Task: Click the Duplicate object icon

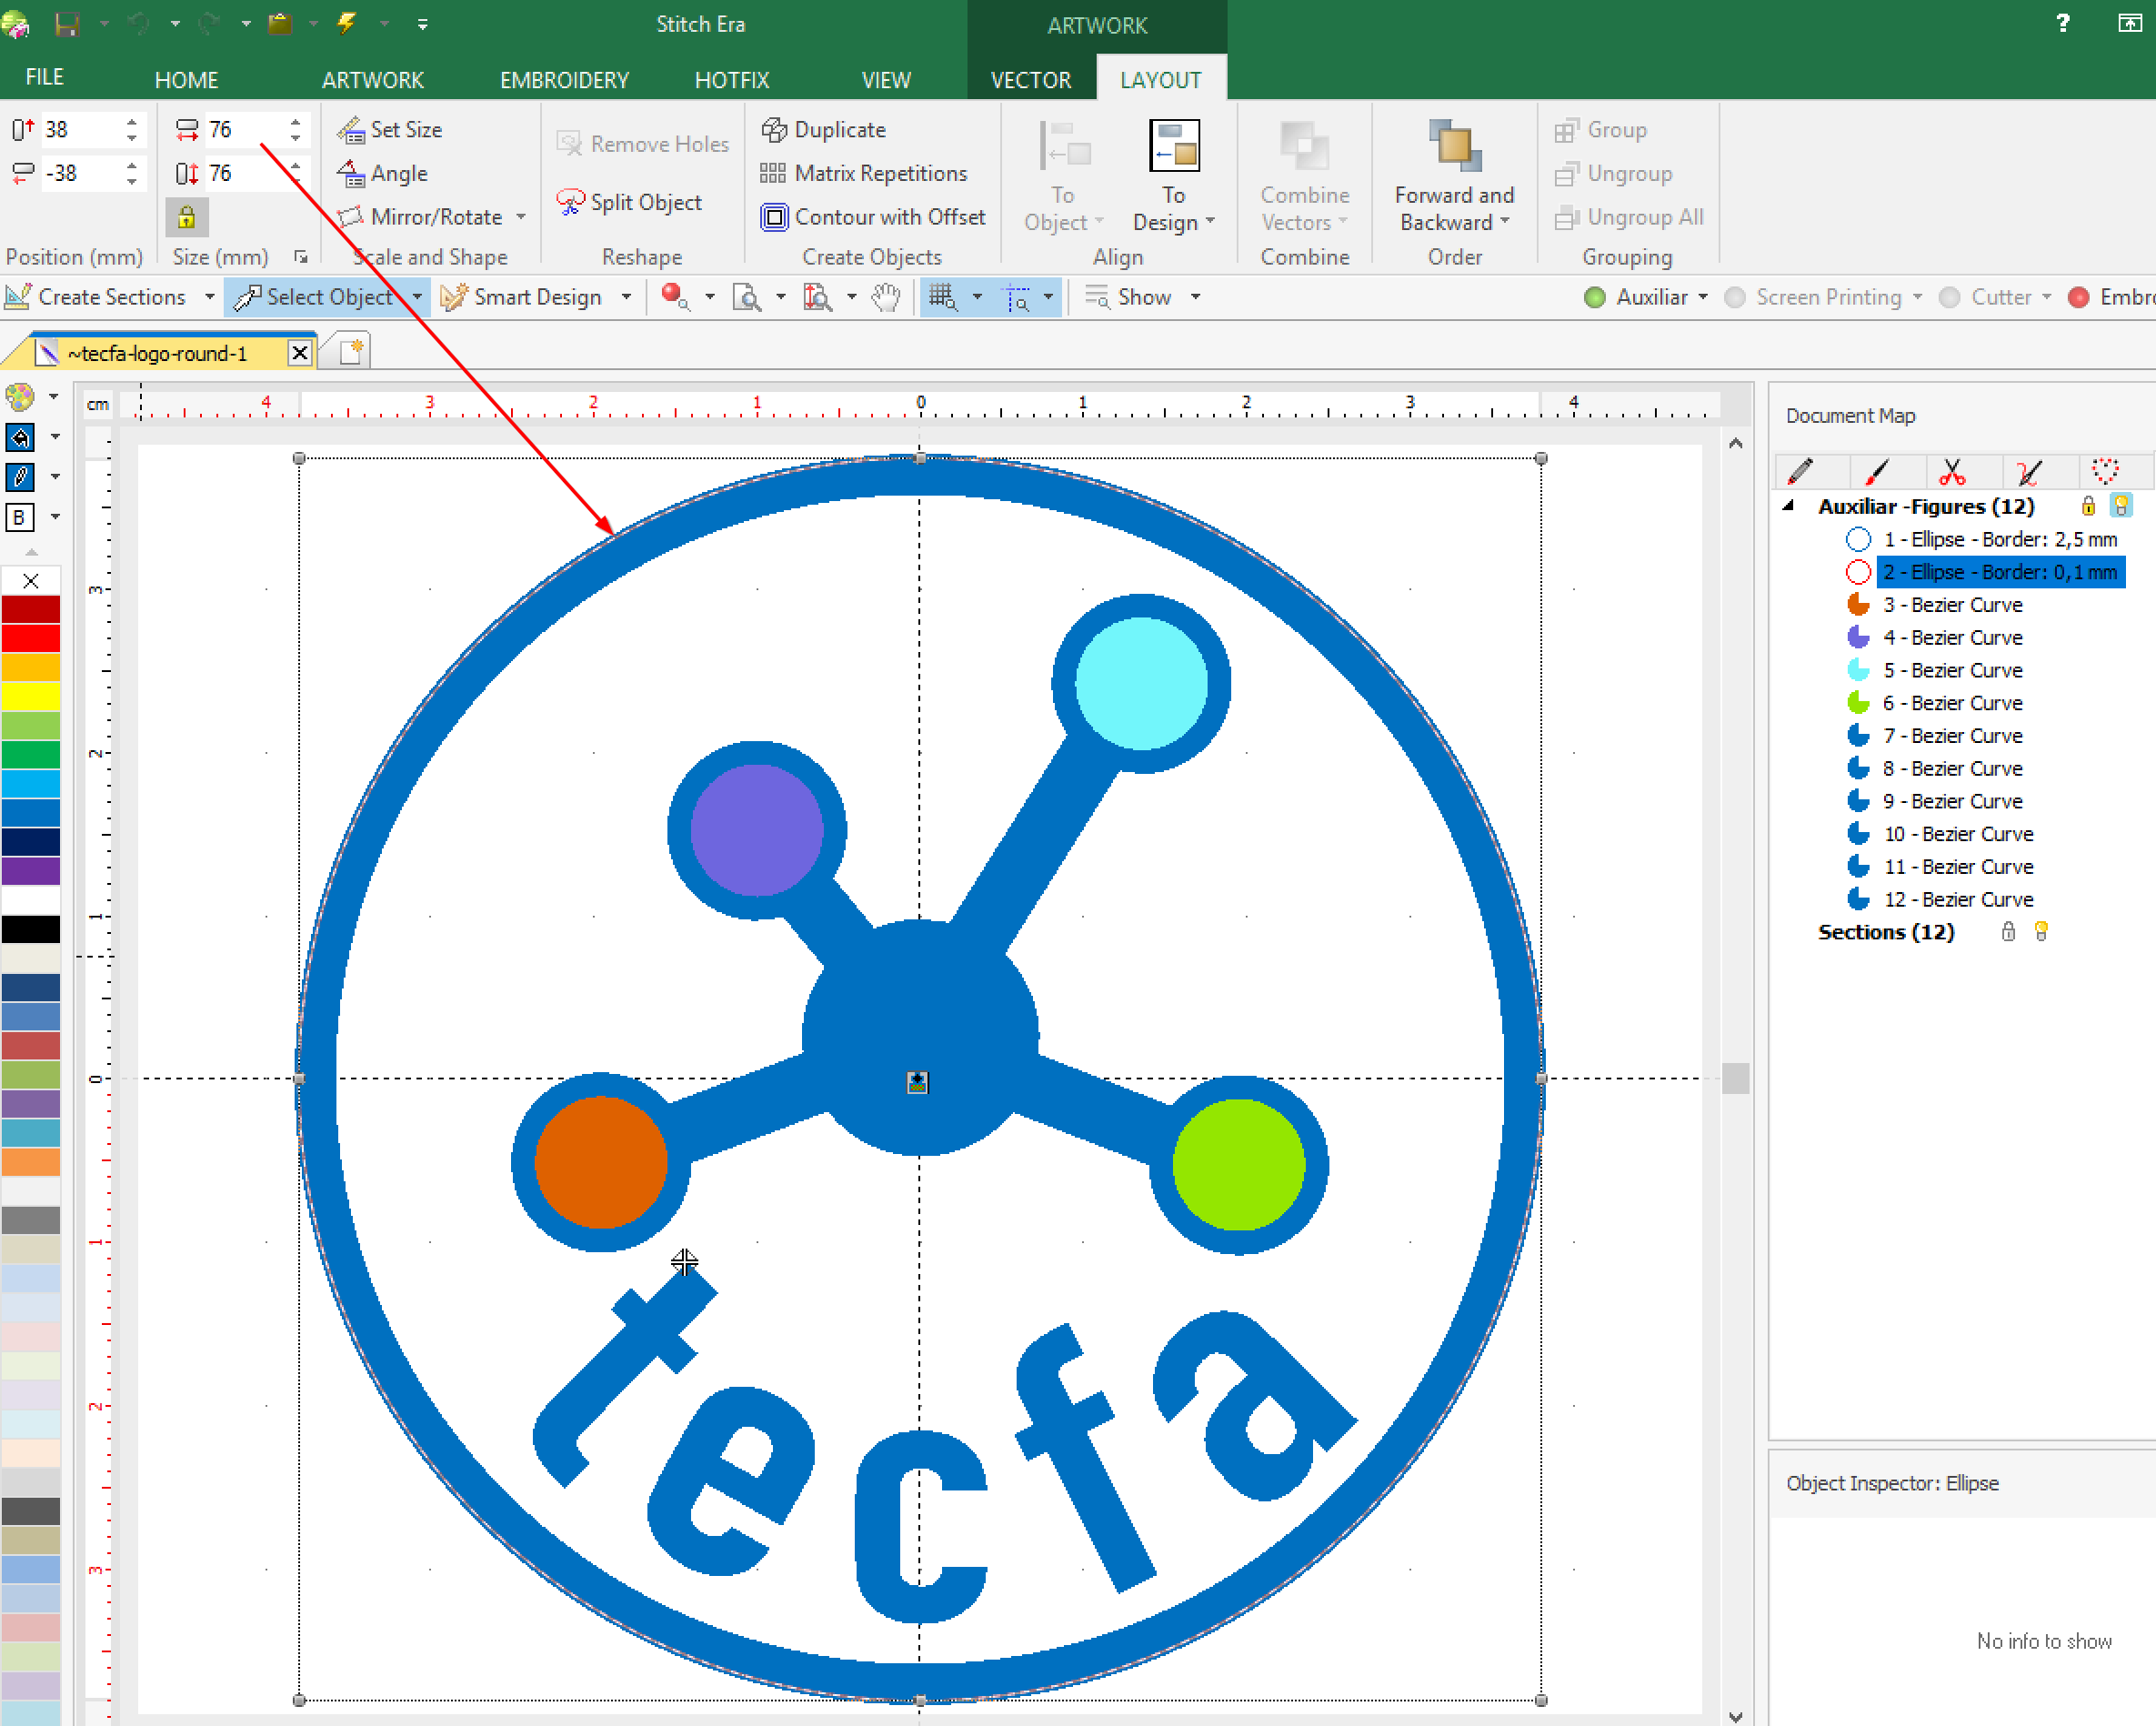Action: [x=774, y=129]
